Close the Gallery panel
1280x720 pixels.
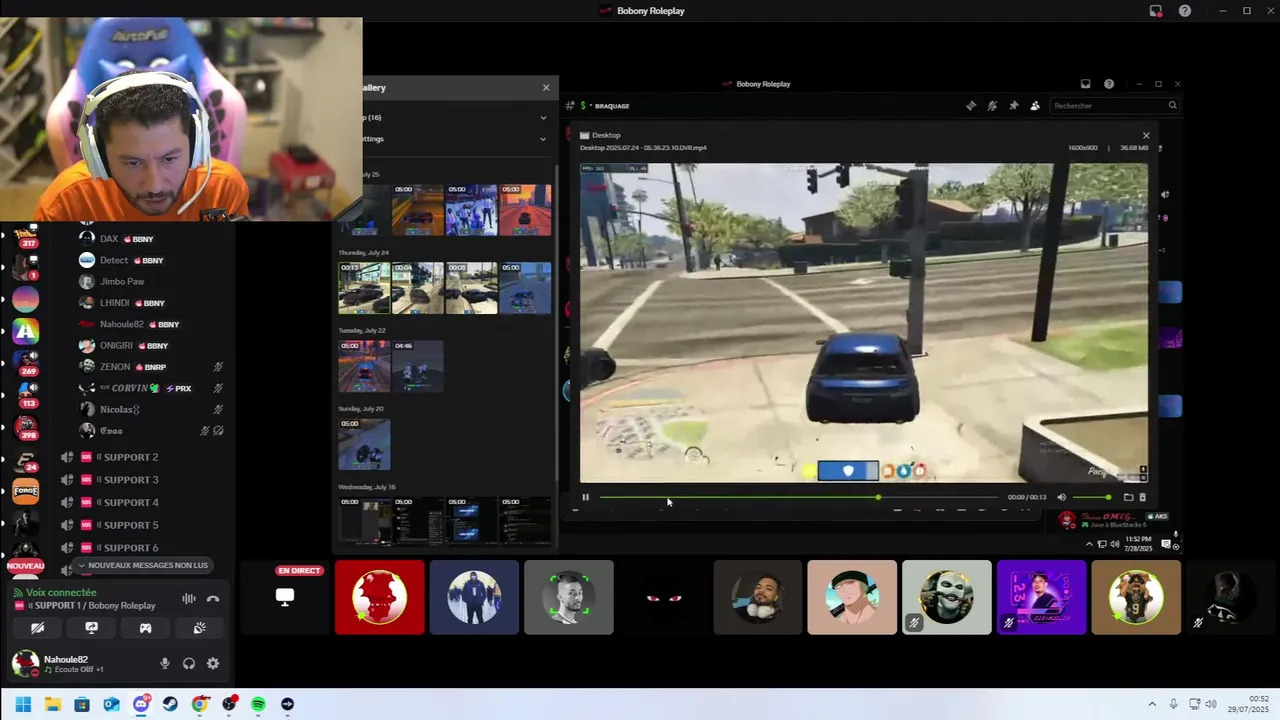point(546,87)
